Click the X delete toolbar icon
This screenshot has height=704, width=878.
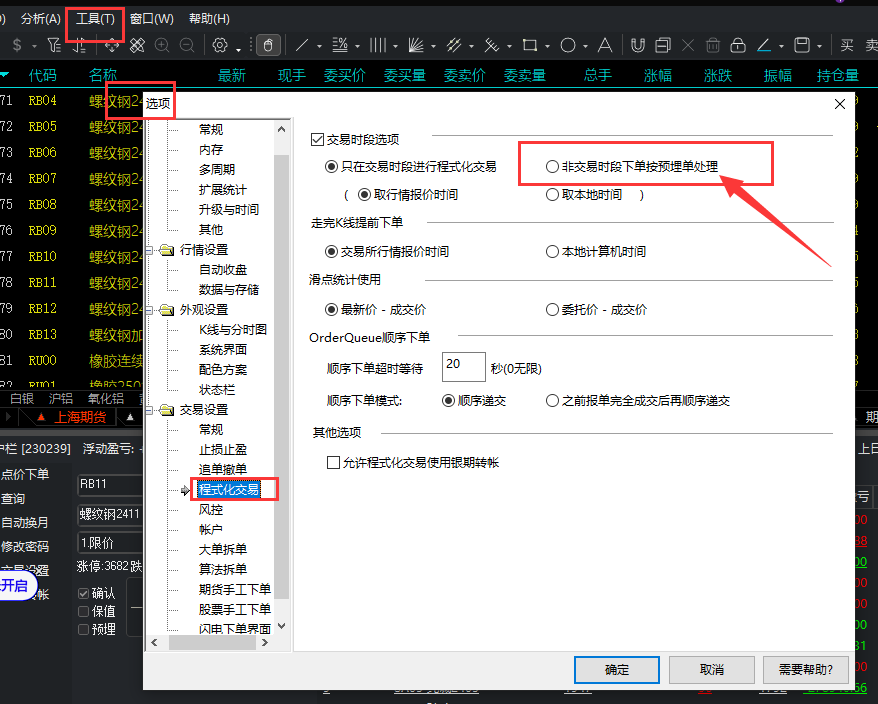click(688, 45)
